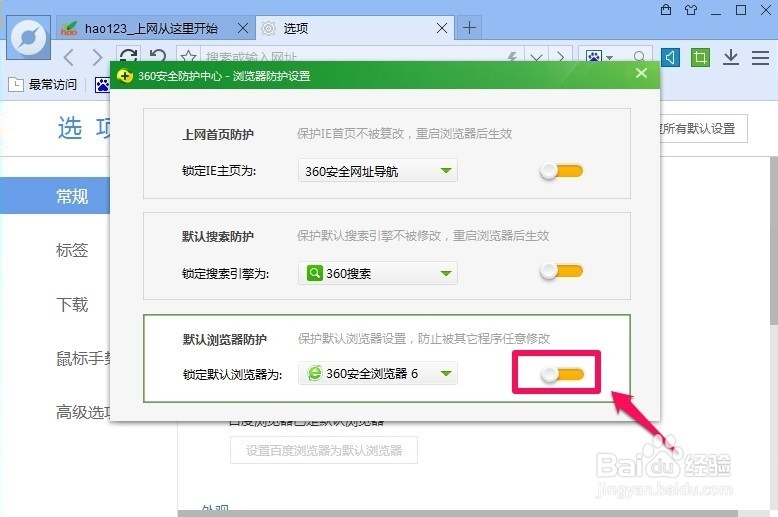Click the address bar input field
Viewport: 778px width, 517px height.
coord(352,57)
